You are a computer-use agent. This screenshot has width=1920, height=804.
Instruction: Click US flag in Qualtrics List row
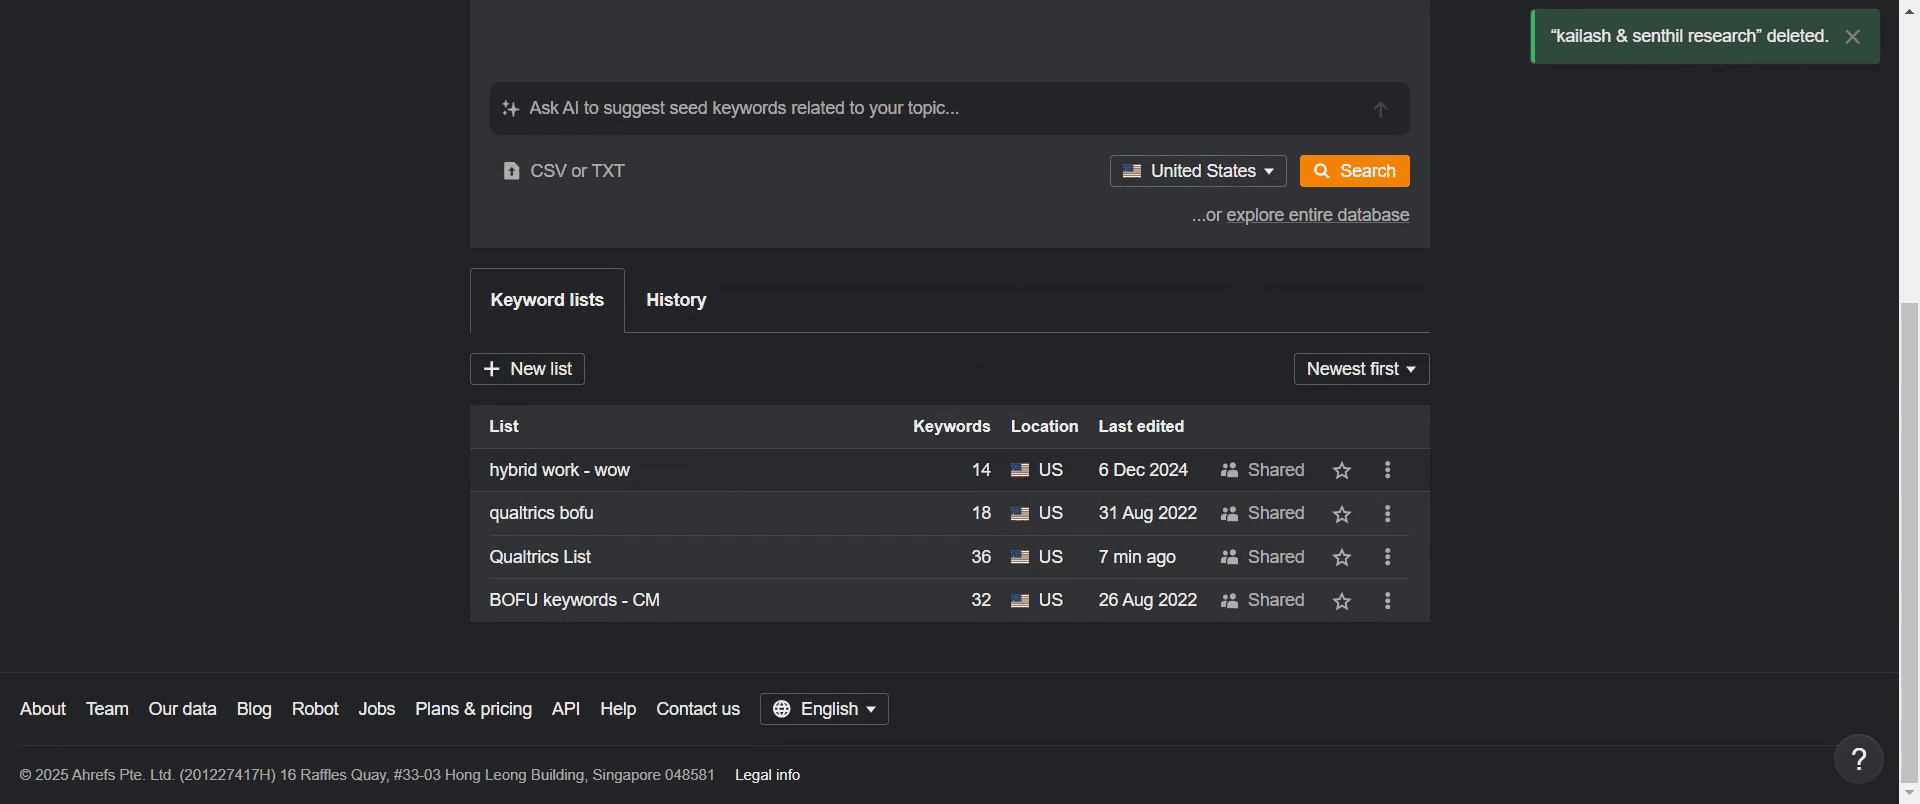tap(1020, 557)
